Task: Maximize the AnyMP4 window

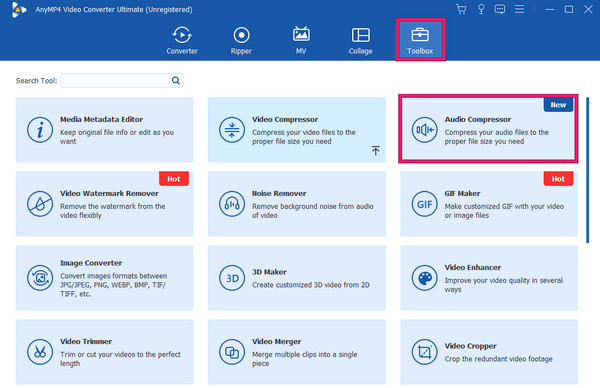Action: click(569, 9)
